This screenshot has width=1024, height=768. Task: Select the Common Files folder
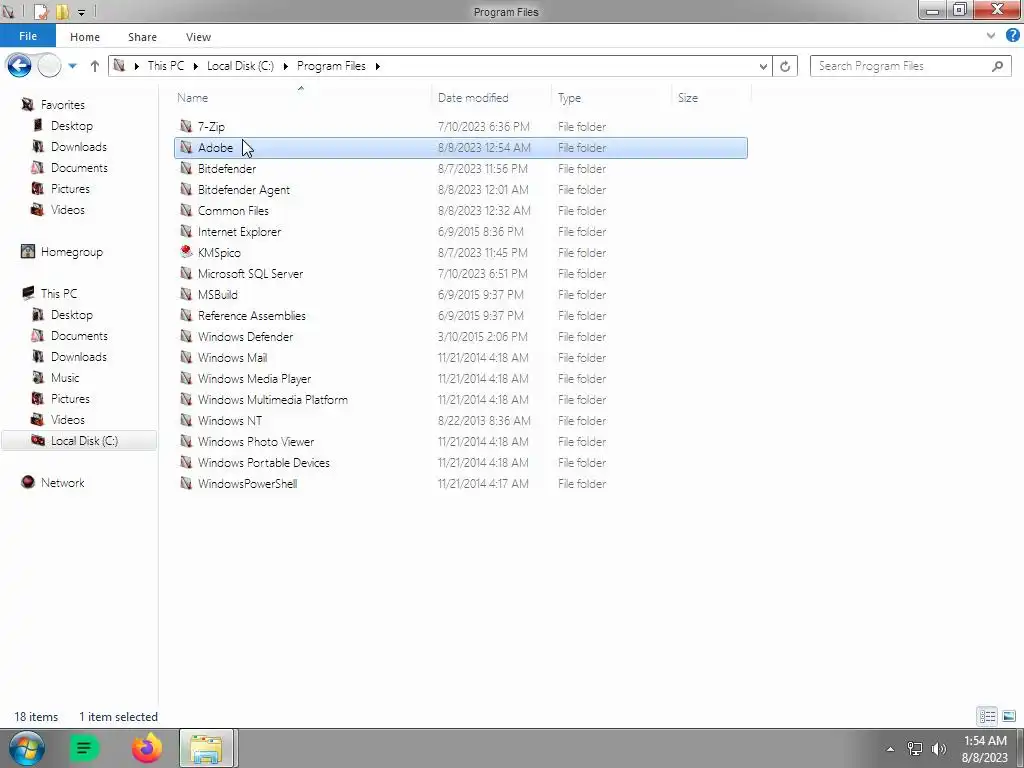(461, 210)
